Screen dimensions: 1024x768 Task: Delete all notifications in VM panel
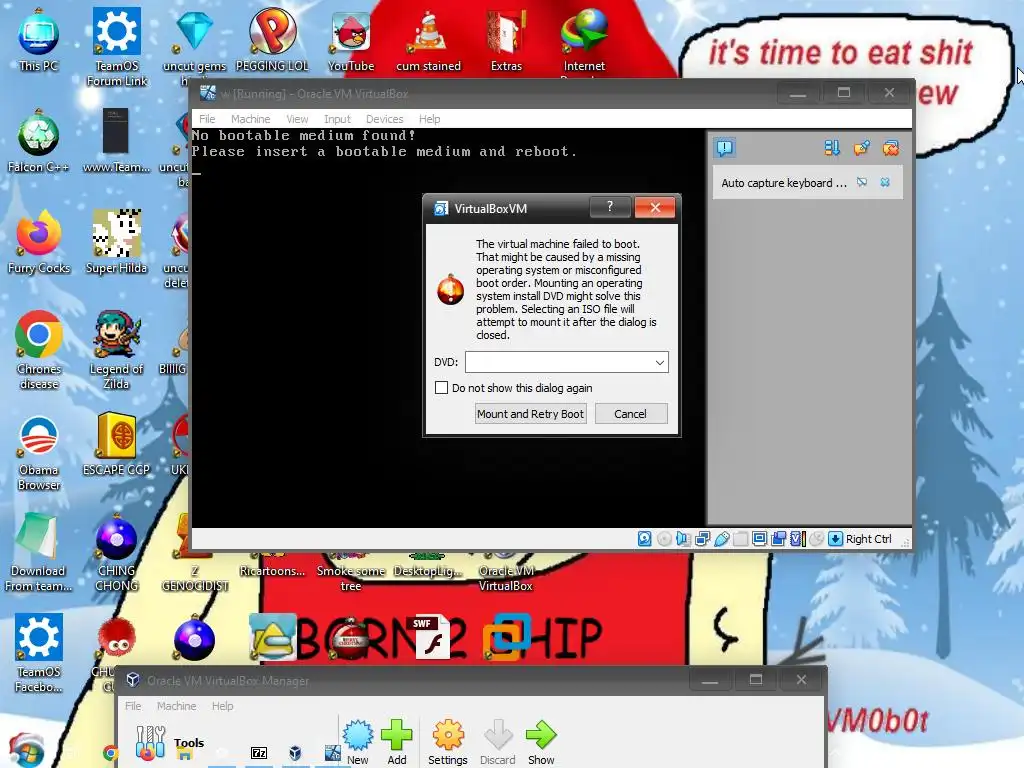(x=891, y=148)
